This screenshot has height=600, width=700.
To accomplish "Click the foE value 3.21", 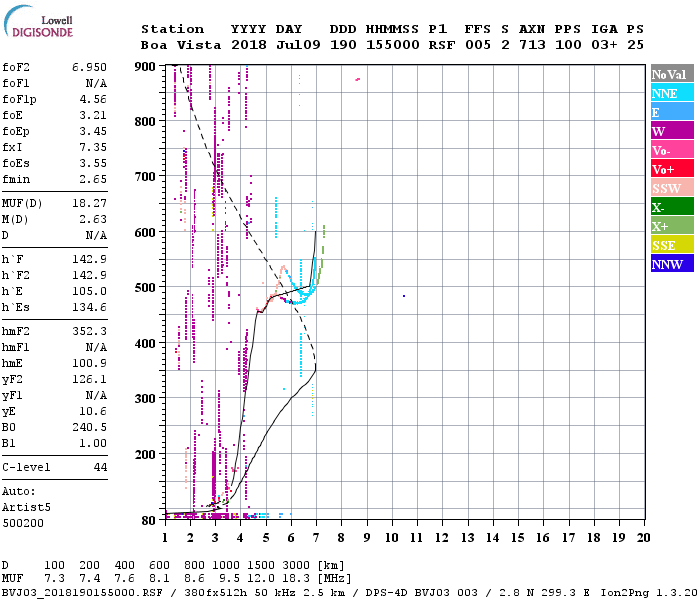I will click(x=93, y=115).
